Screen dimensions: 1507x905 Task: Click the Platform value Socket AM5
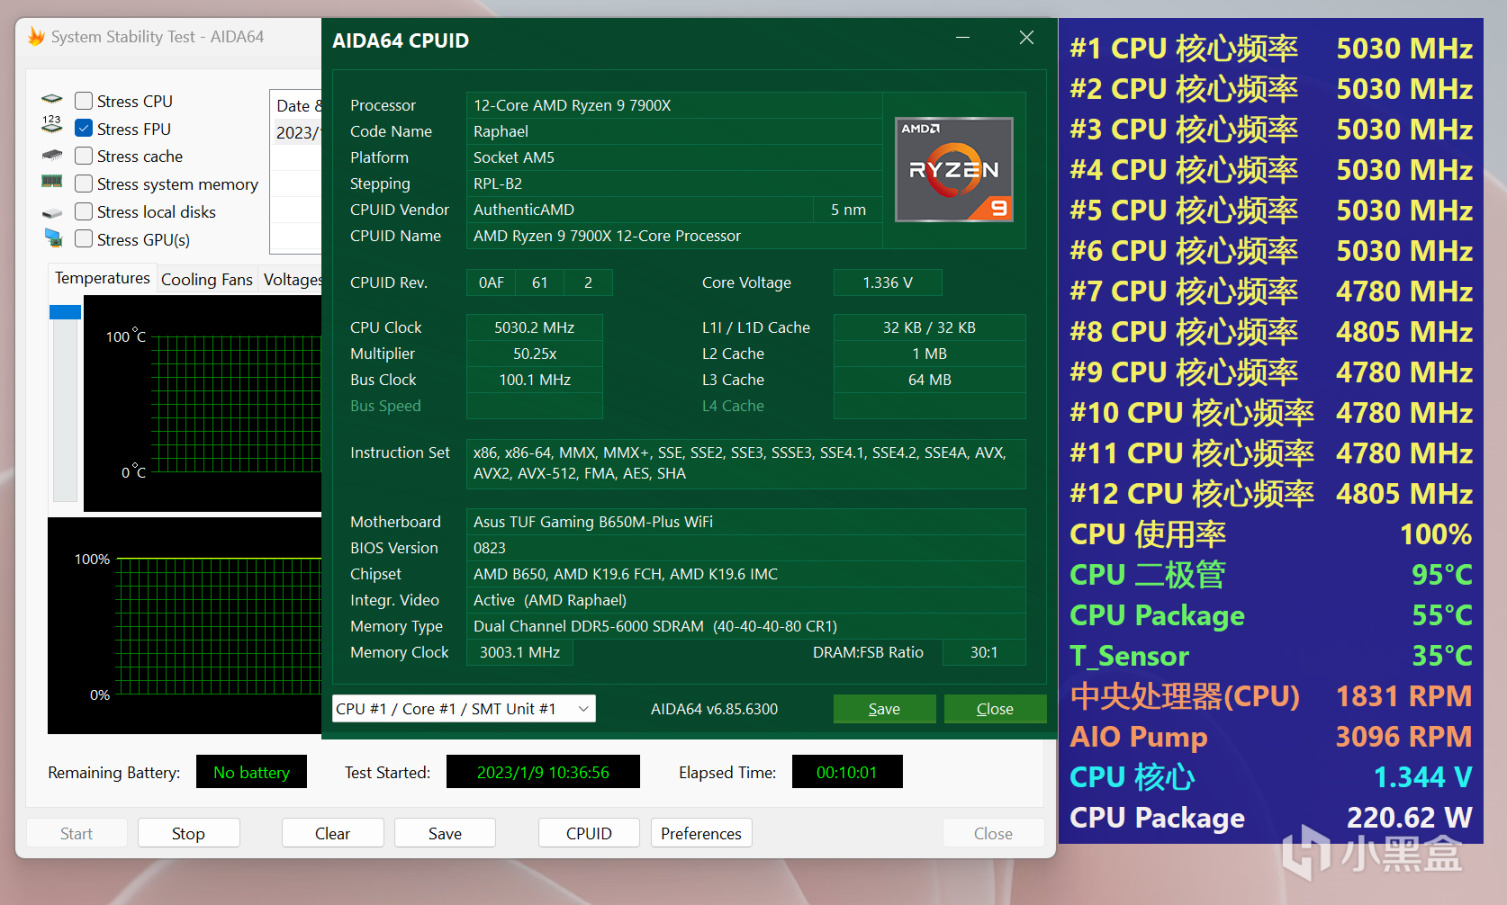click(x=674, y=157)
